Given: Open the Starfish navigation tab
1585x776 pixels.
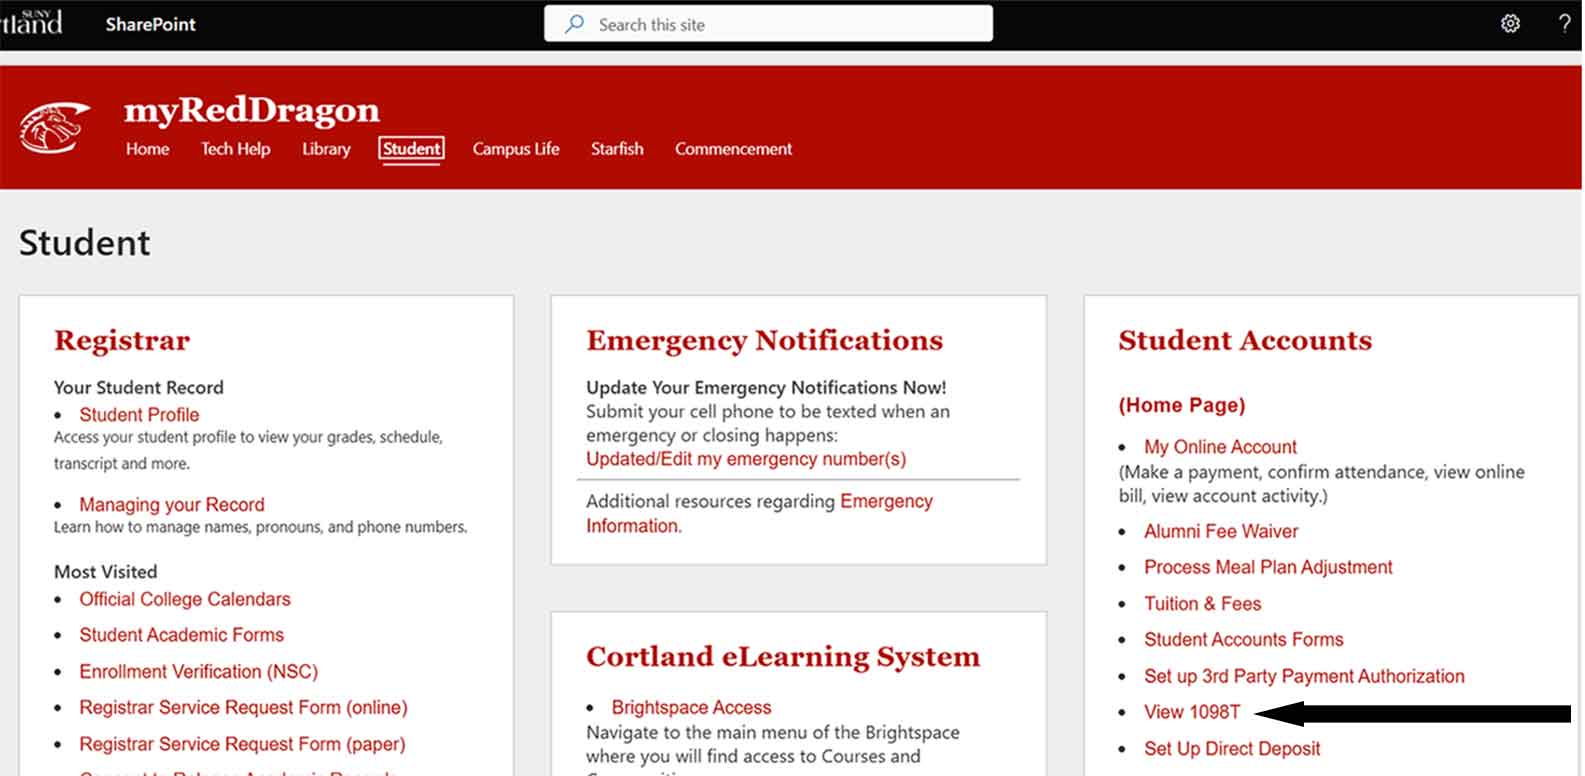Looking at the screenshot, I should 617,149.
